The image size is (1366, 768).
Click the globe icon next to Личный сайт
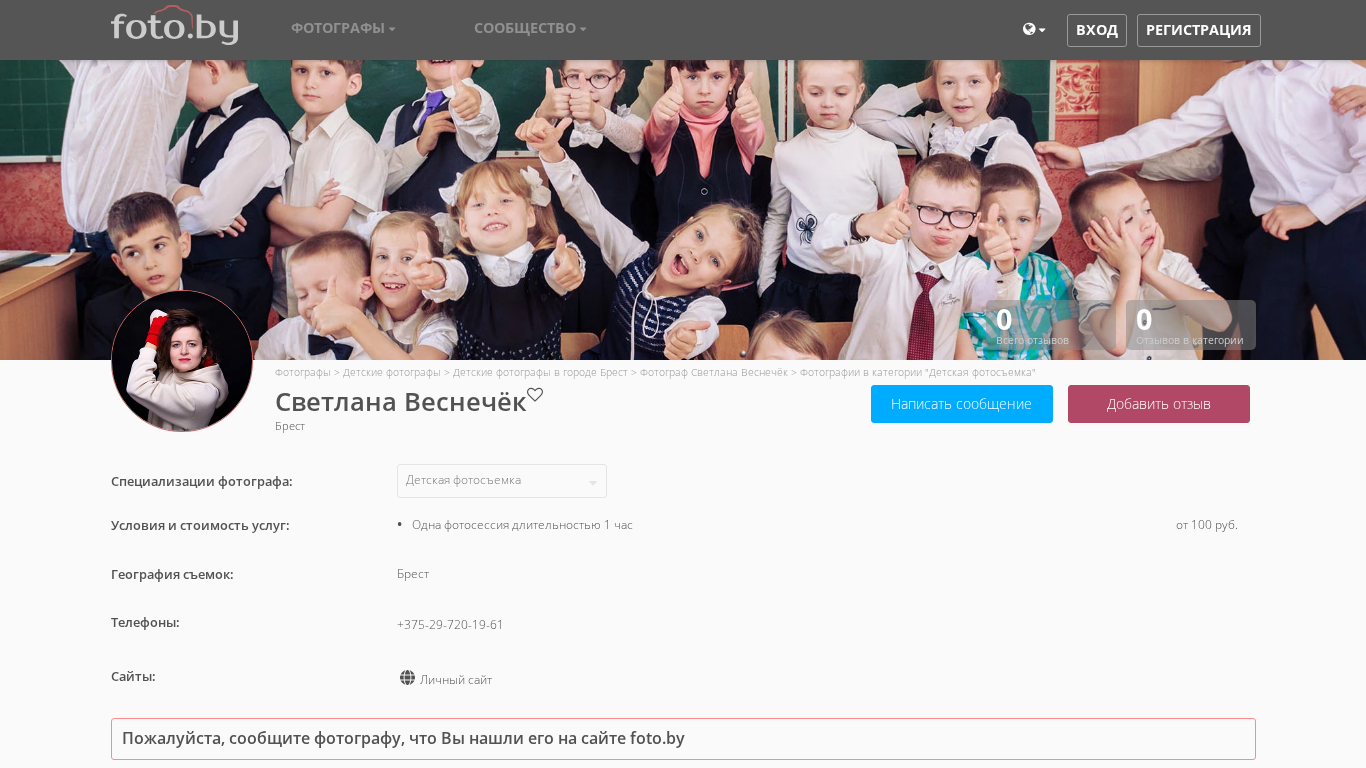pos(407,678)
